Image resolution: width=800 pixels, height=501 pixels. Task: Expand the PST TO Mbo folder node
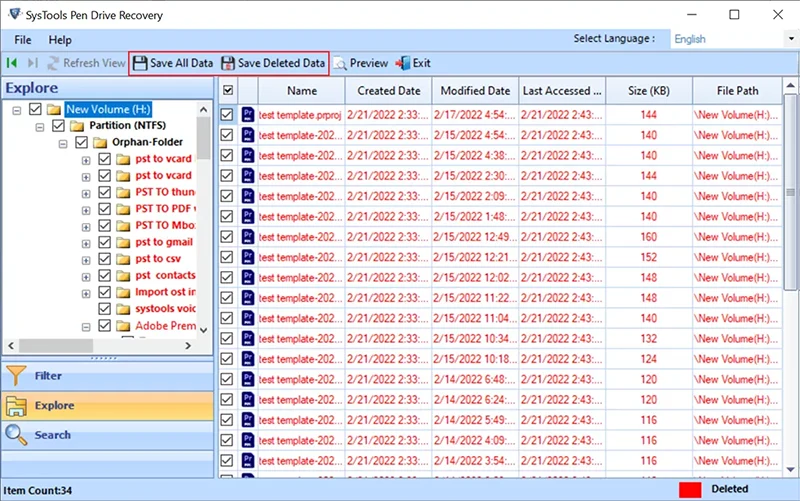pyautogui.click(x=86, y=227)
